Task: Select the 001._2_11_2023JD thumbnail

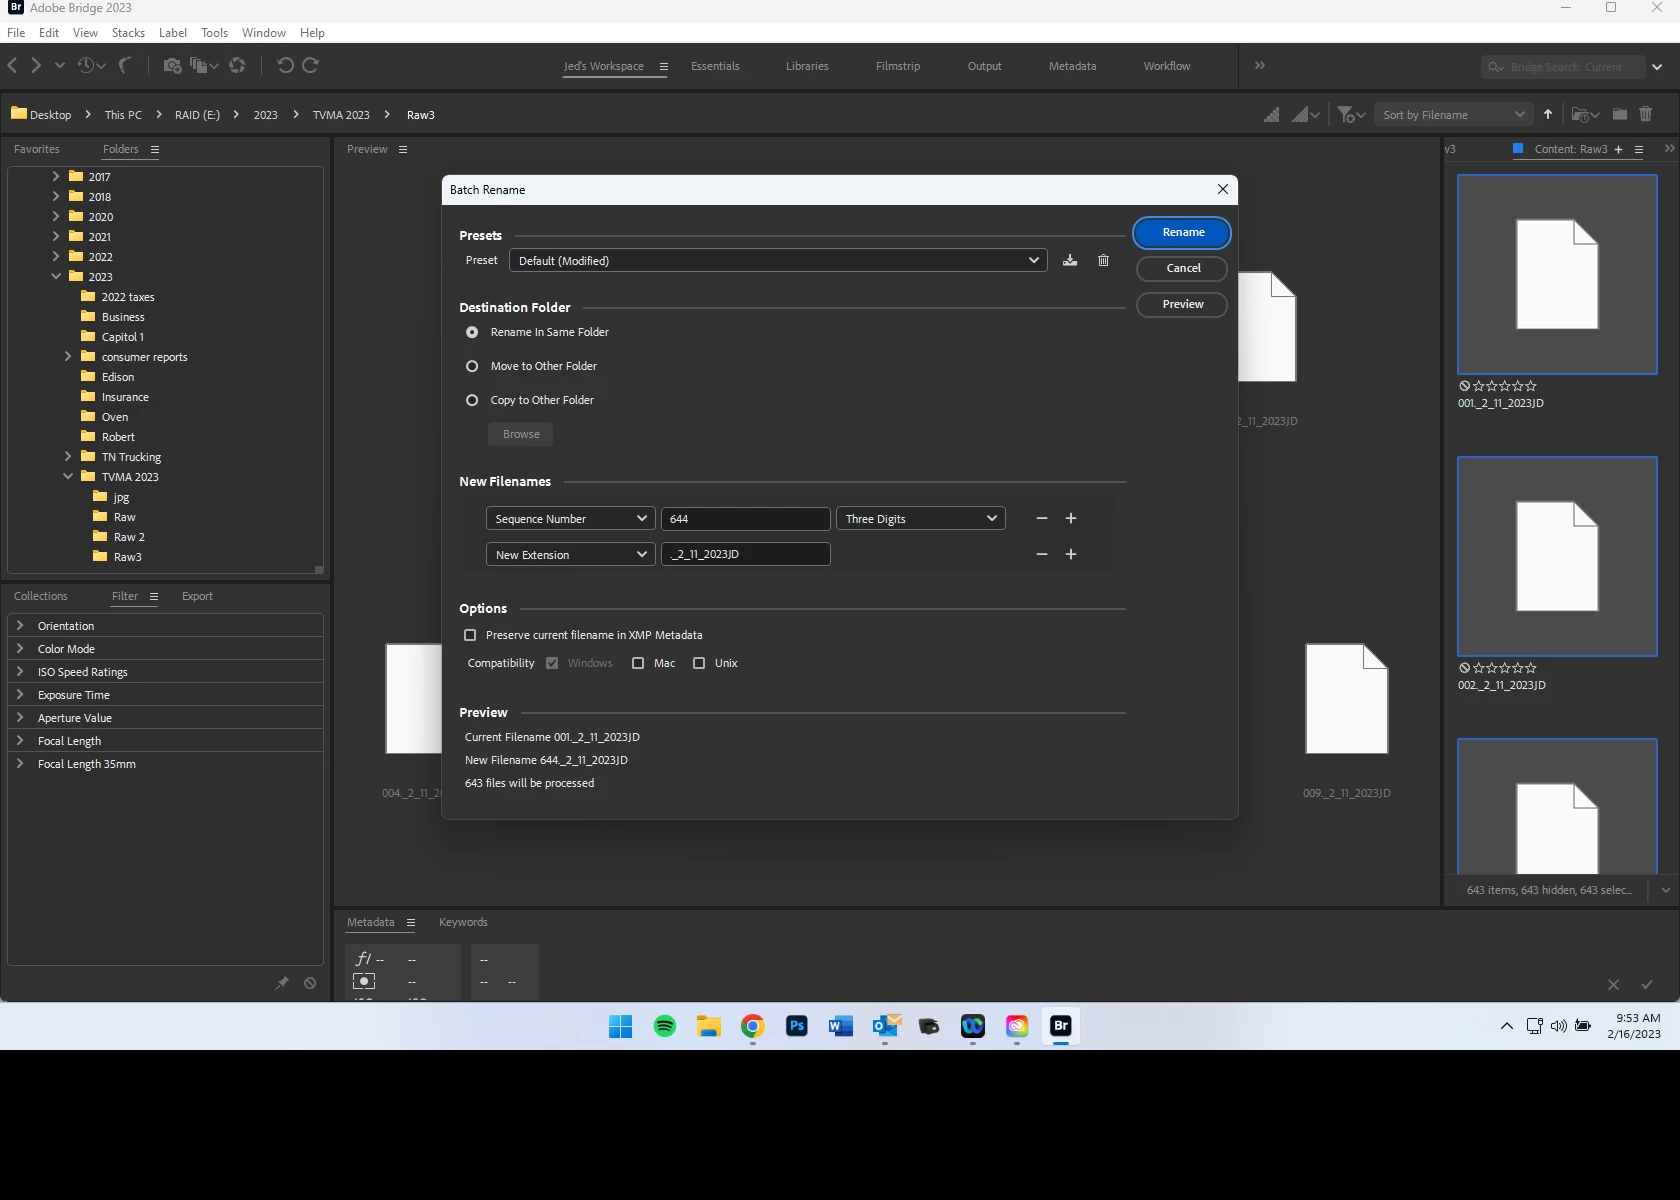Action: 1557,275
